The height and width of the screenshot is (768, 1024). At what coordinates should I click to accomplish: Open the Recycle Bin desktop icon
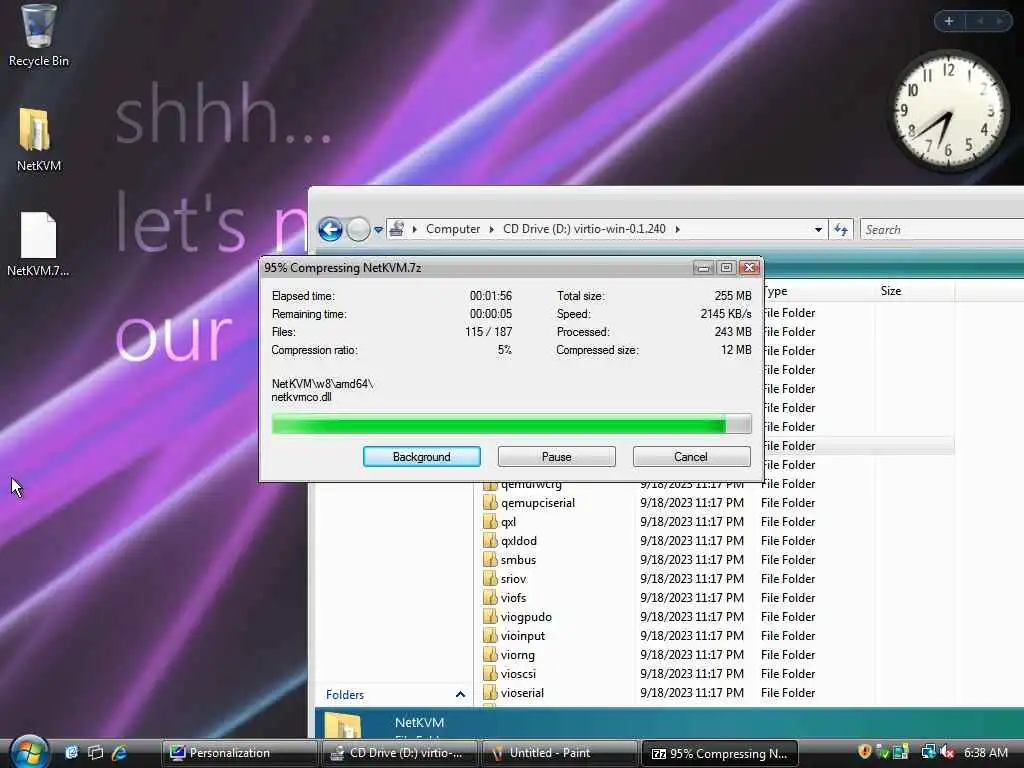coord(38,34)
